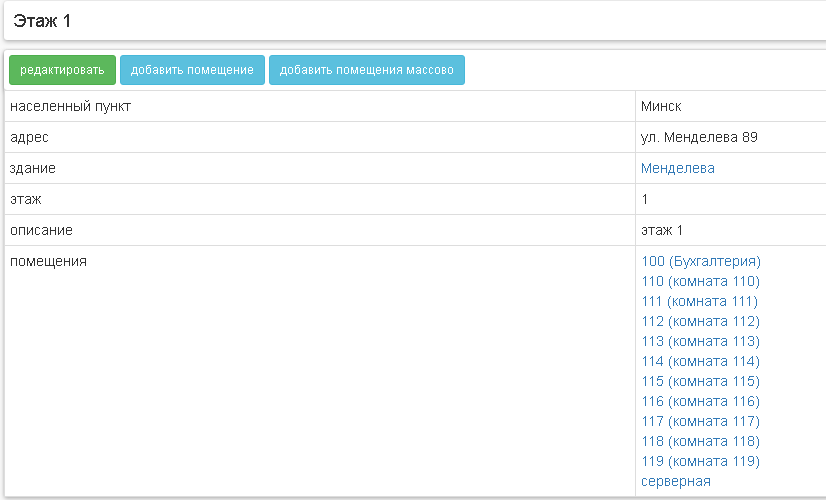
Task: Select the '110 (комната 110)' link
Action: point(699,281)
